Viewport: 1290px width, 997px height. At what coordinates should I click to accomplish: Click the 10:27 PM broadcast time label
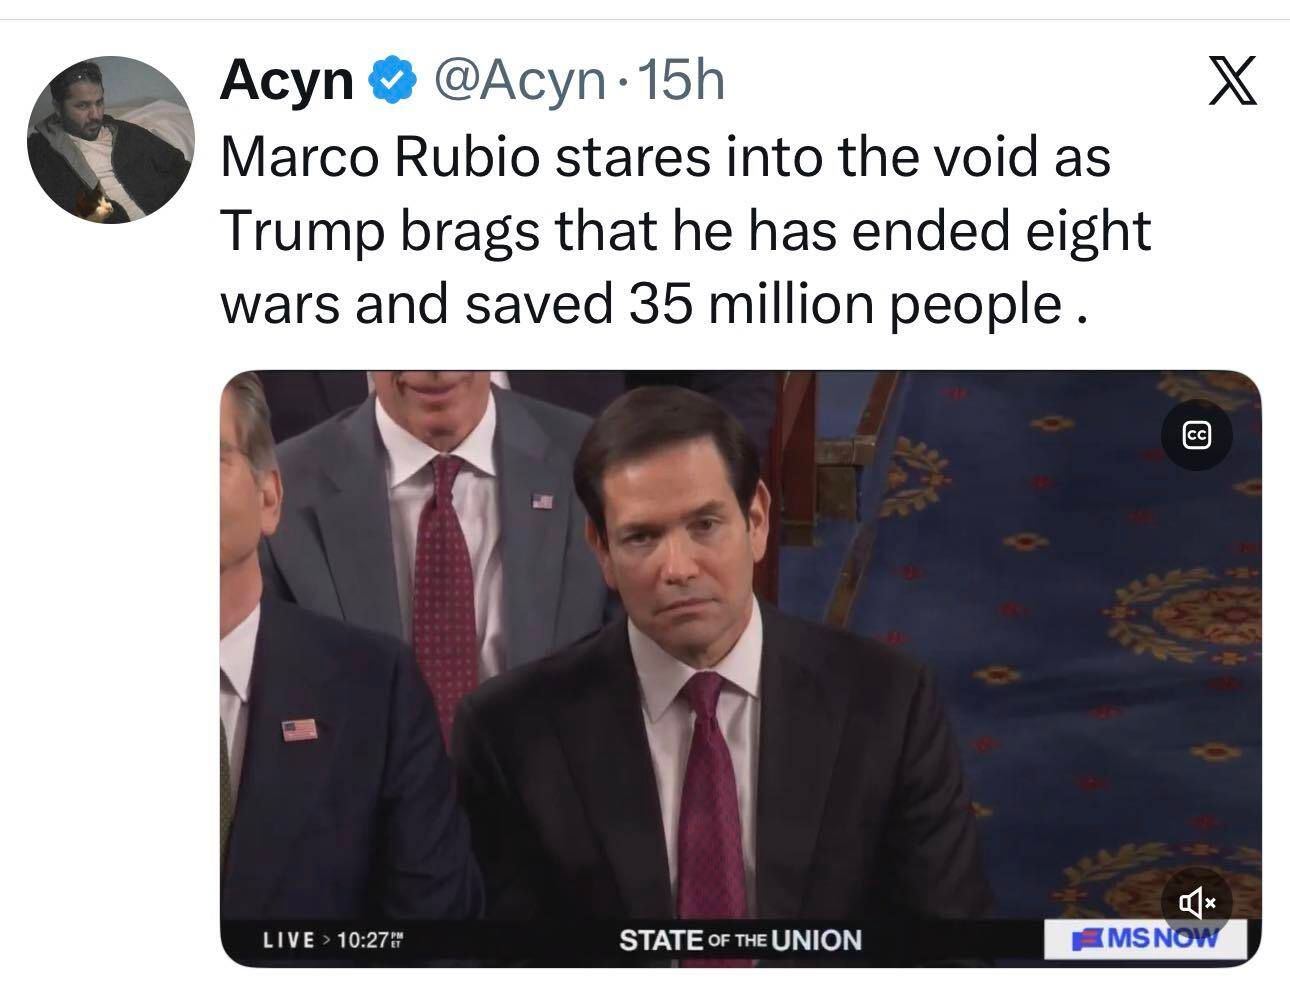point(370,940)
